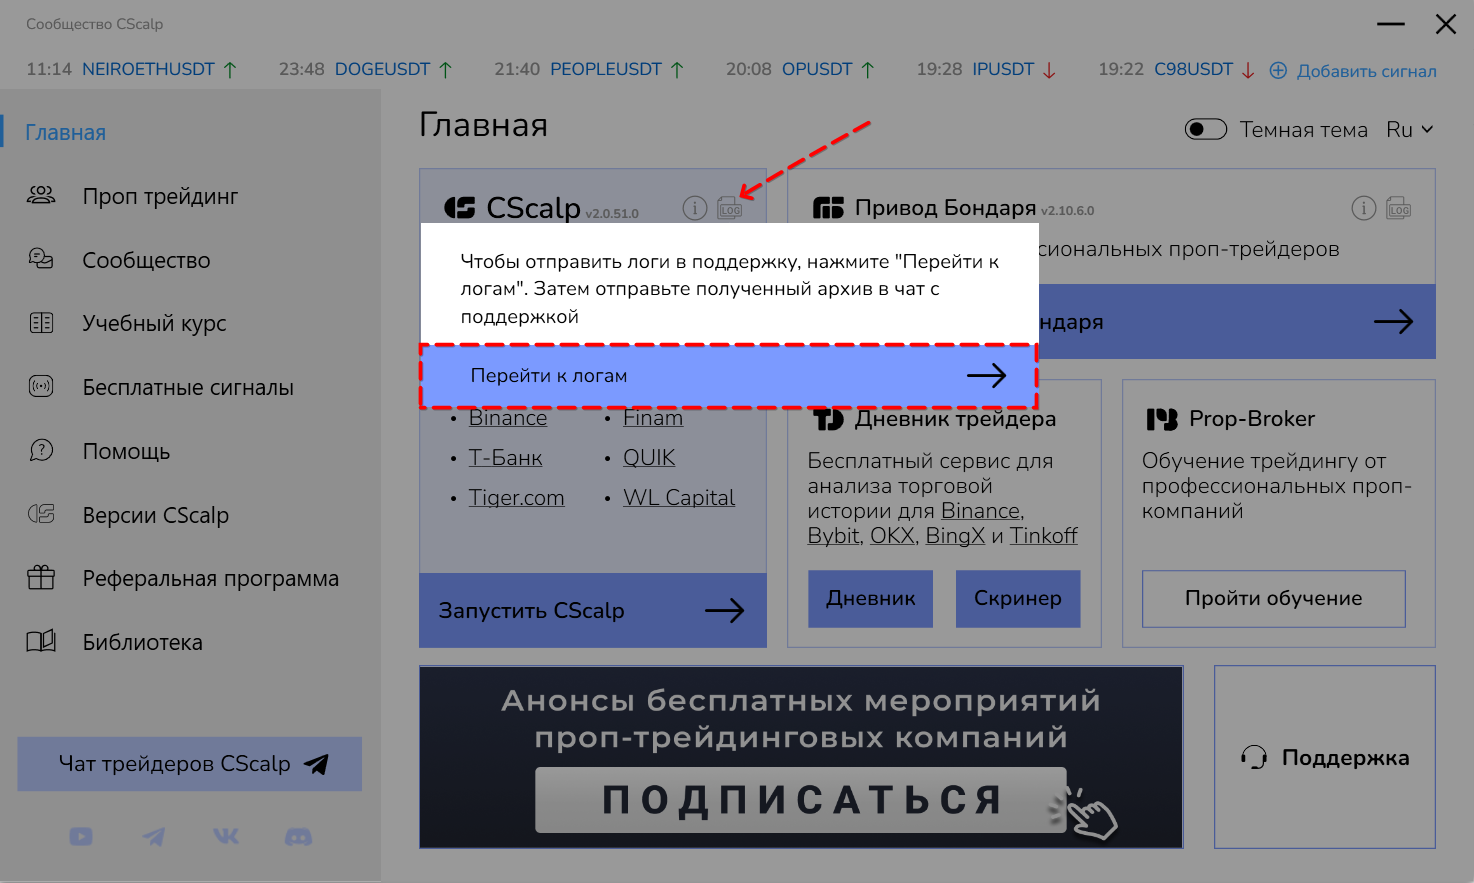The image size is (1474, 883).
Task: Click the Учебный курс book icon
Action: click(x=41, y=323)
